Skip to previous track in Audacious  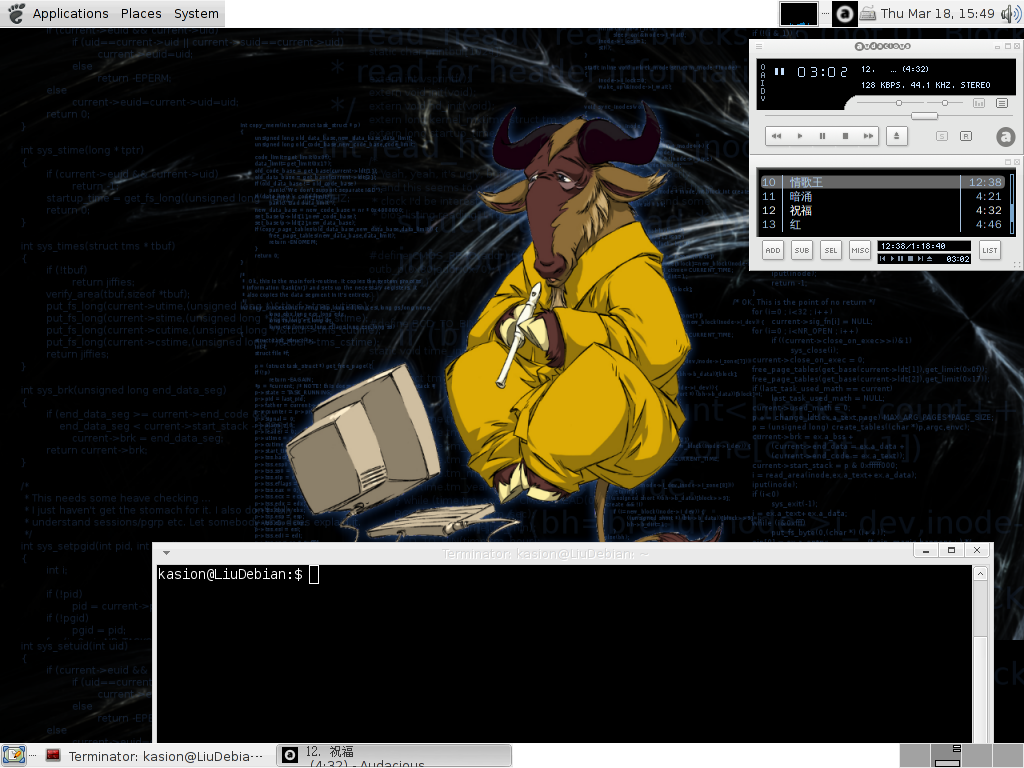(x=776, y=136)
